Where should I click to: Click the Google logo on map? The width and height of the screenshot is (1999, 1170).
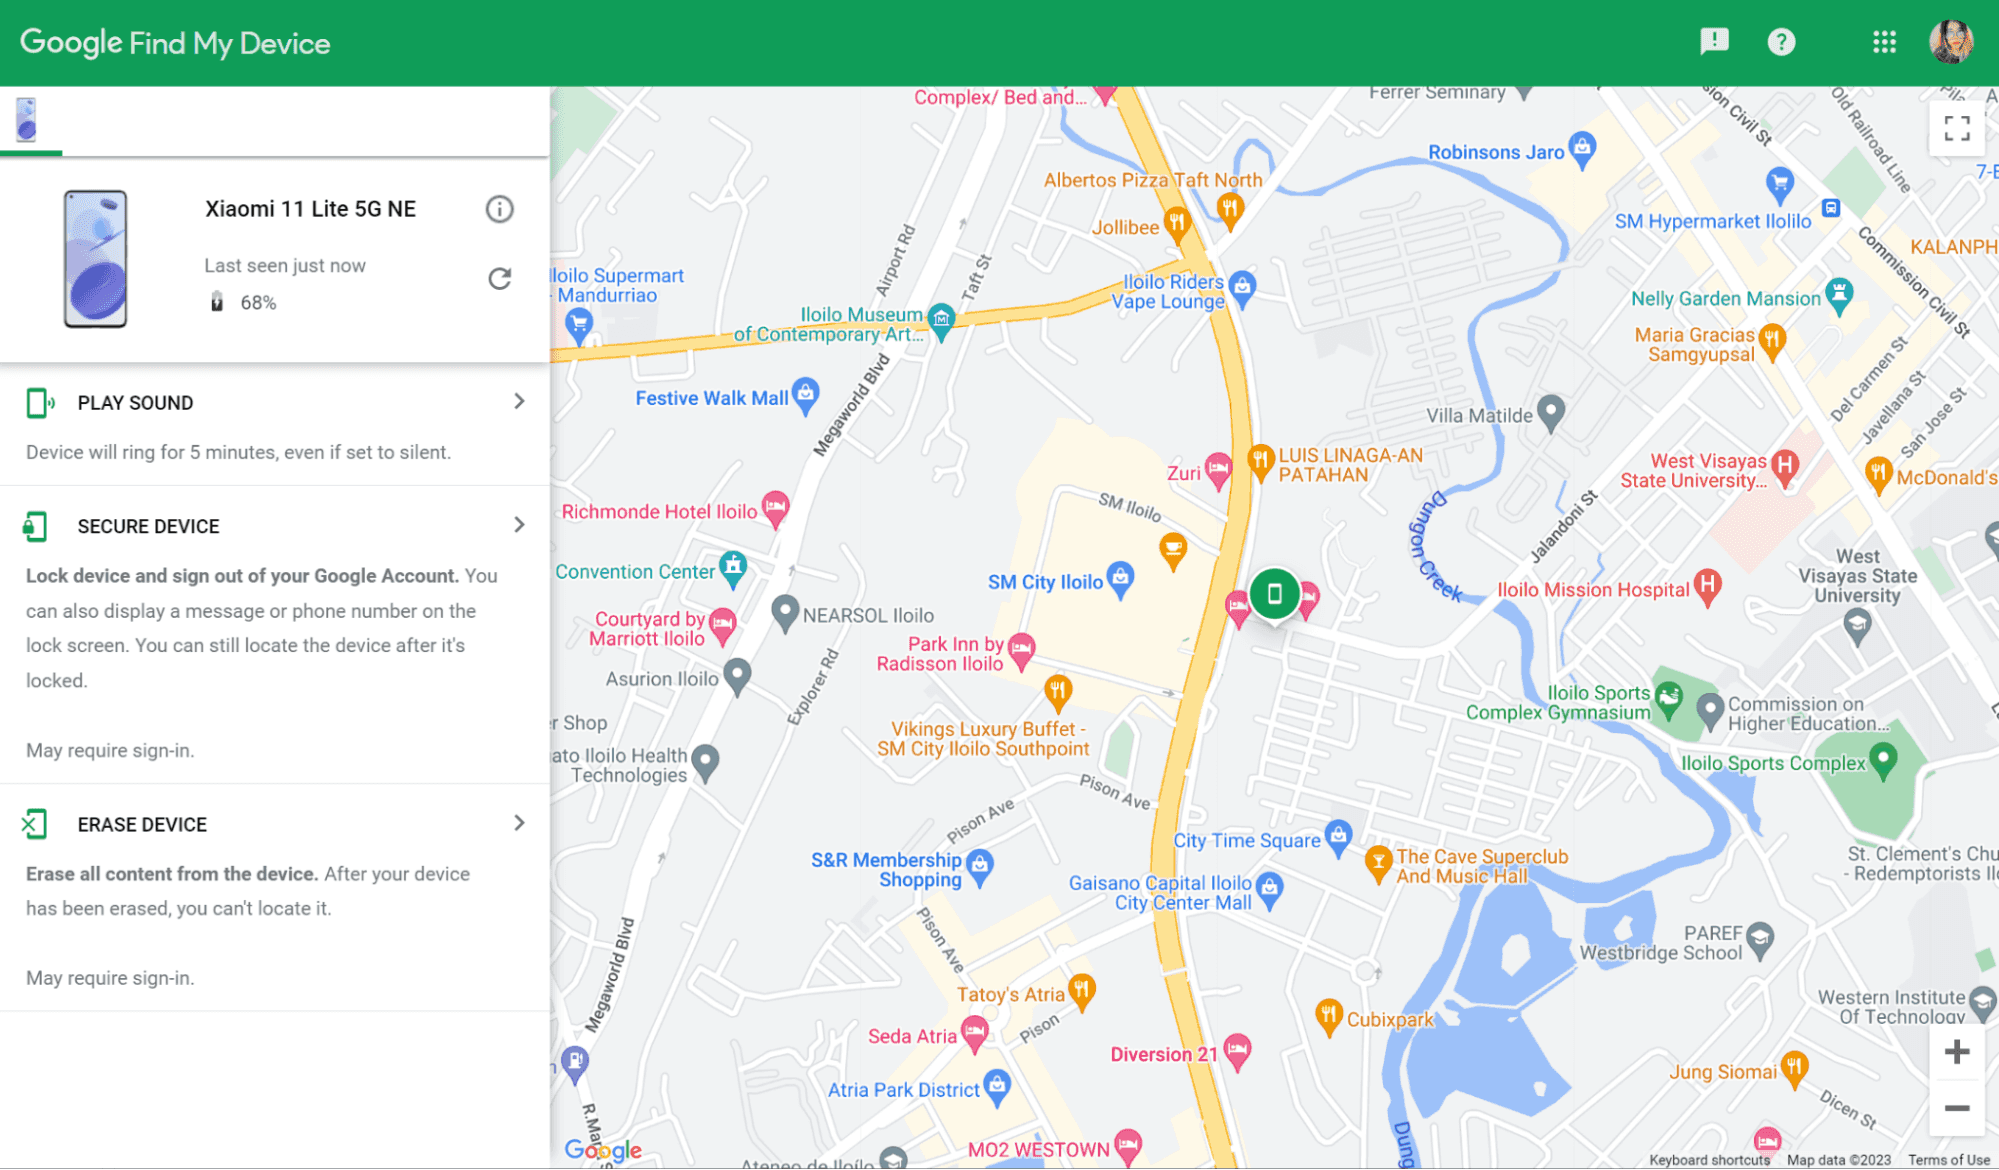[x=603, y=1150]
